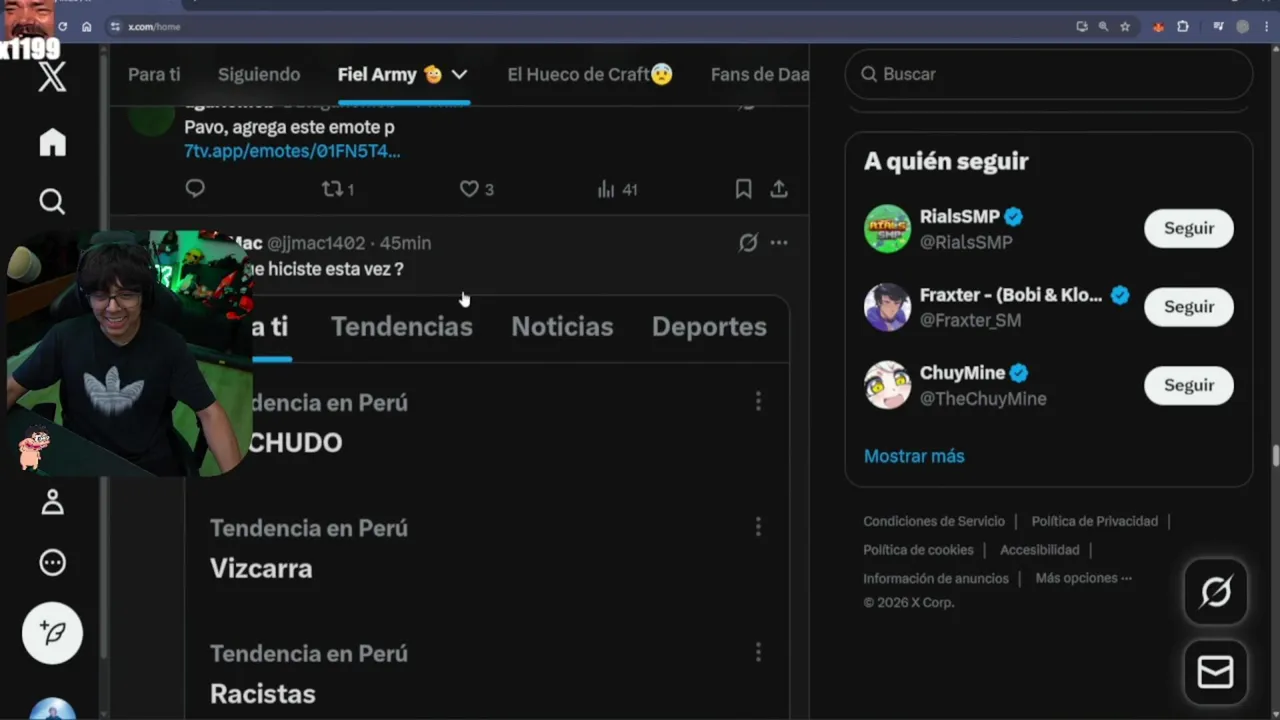The image size is (1280, 720).
Task: Follow ChuyMine with the Seguir button
Action: point(1189,385)
